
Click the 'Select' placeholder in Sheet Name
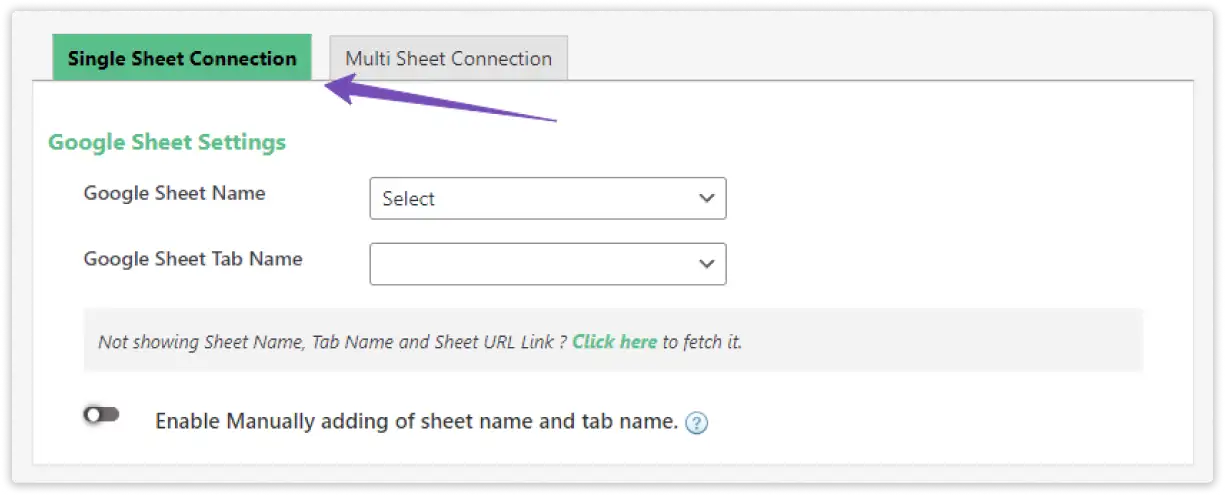[x=409, y=199]
